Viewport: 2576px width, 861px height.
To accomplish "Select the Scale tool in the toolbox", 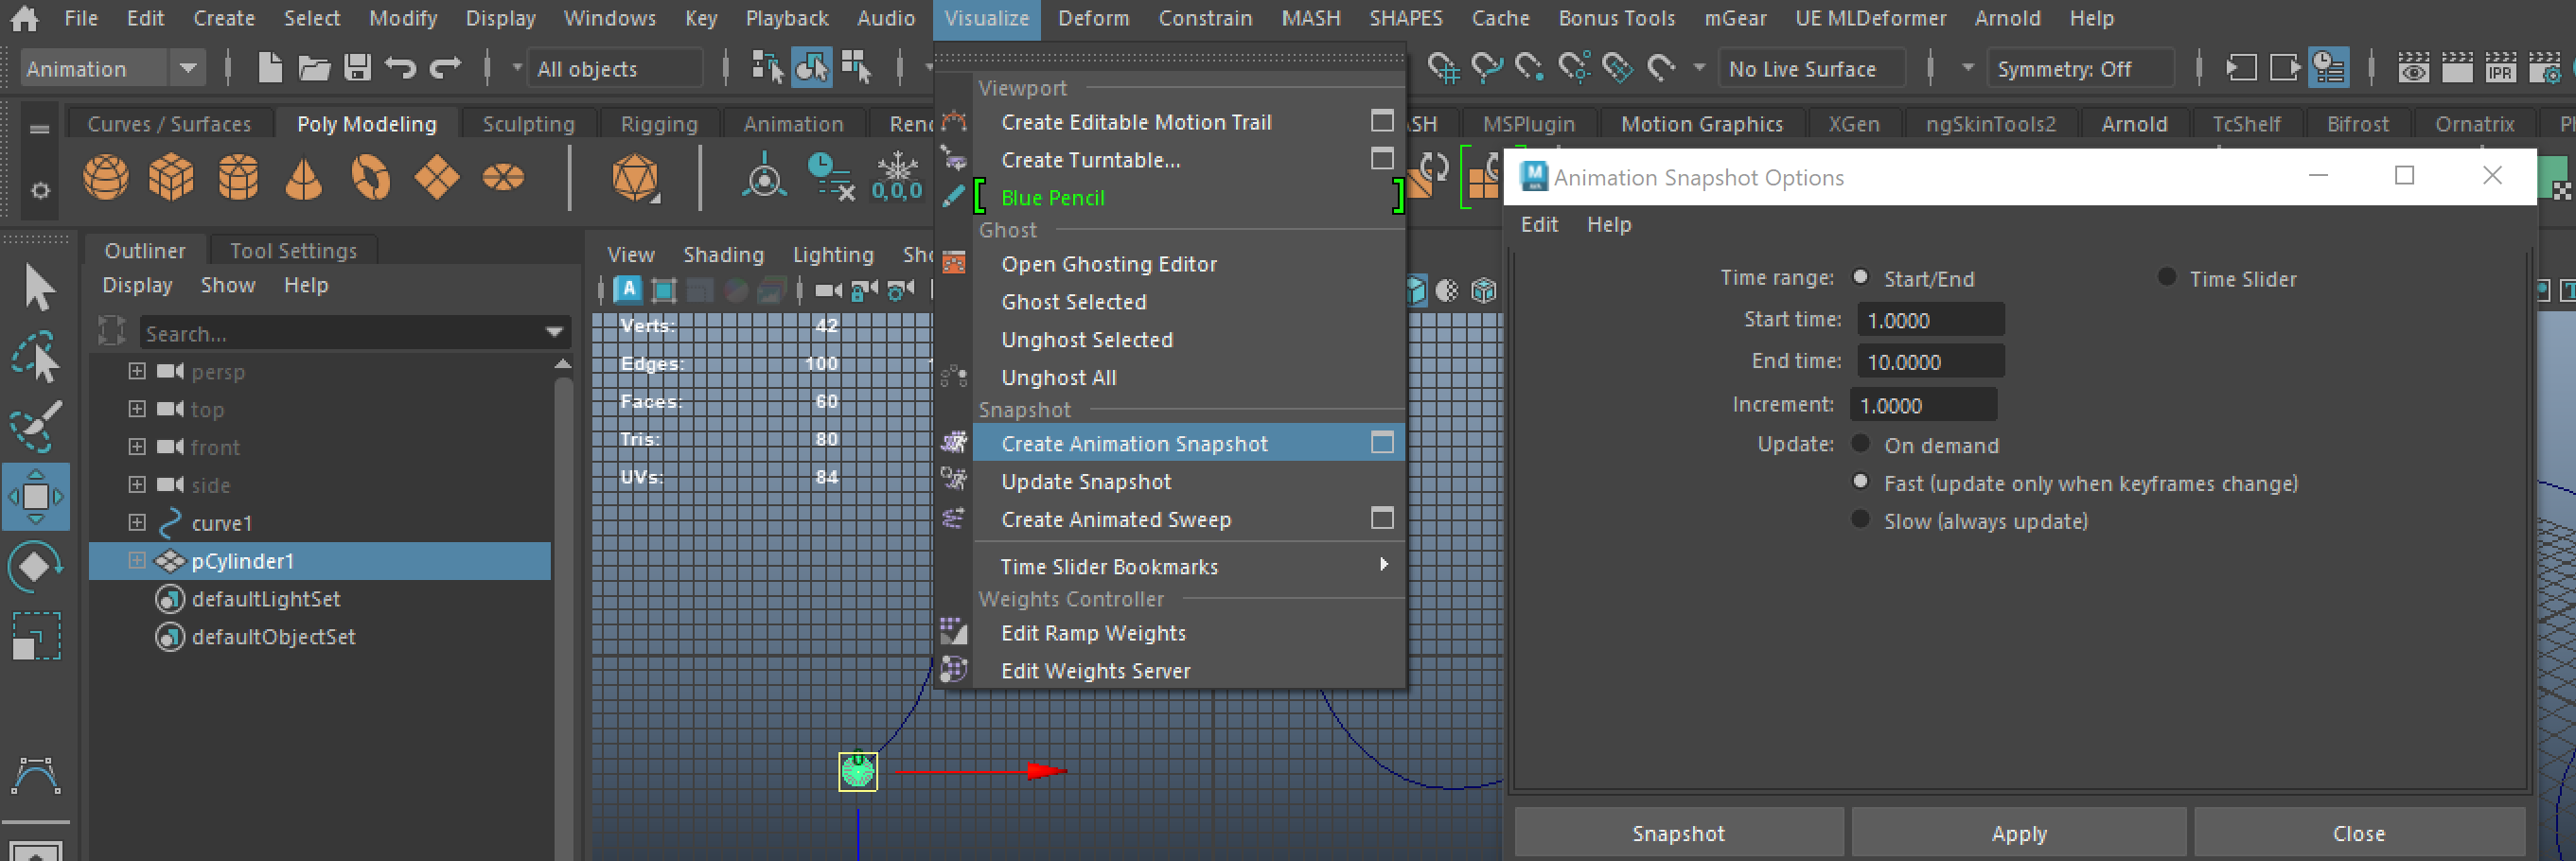I will tap(38, 635).
